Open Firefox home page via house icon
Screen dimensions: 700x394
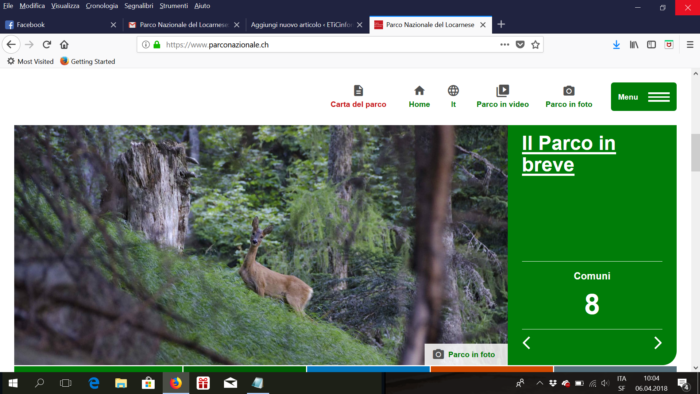pos(64,44)
